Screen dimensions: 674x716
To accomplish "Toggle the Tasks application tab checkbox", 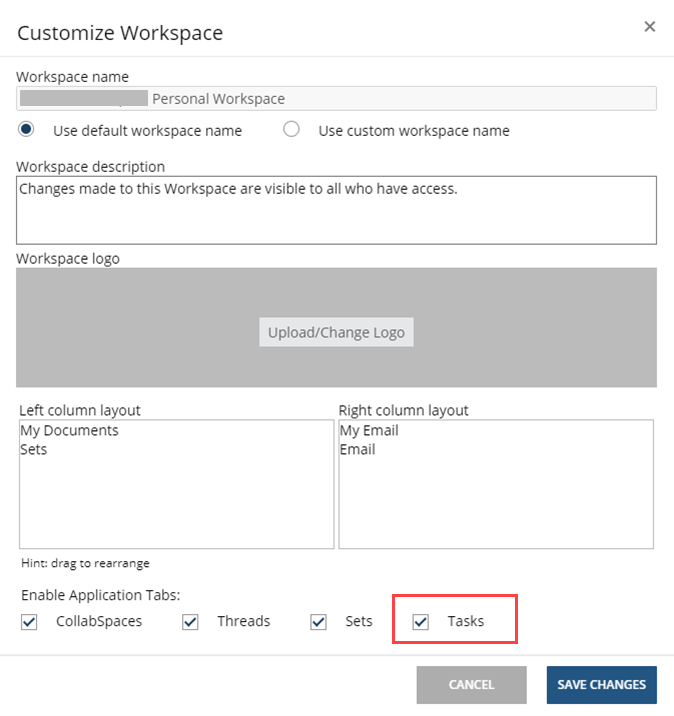I will click(x=421, y=622).
